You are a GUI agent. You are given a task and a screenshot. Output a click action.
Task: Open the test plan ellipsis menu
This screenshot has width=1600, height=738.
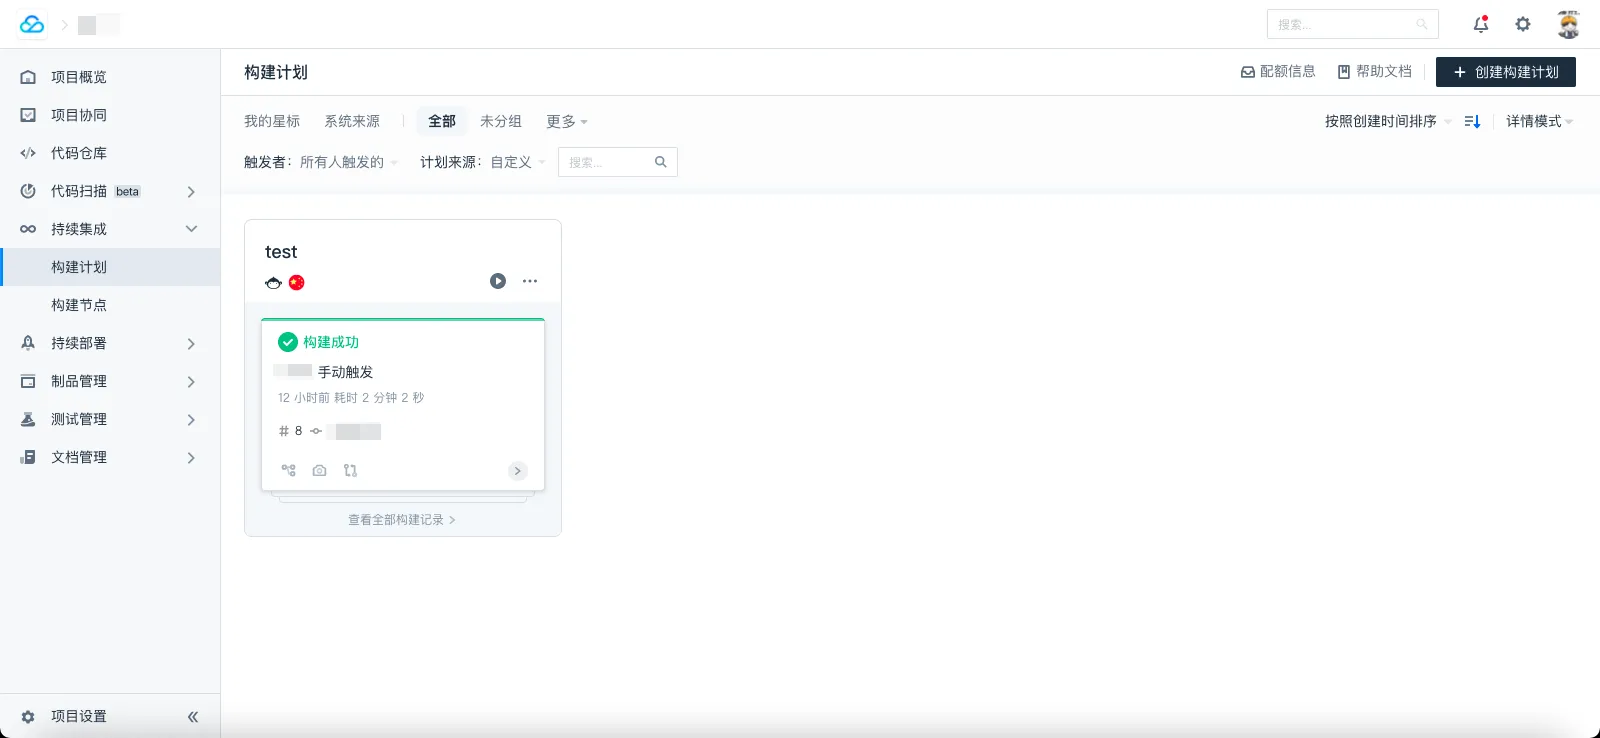point(530,281)
